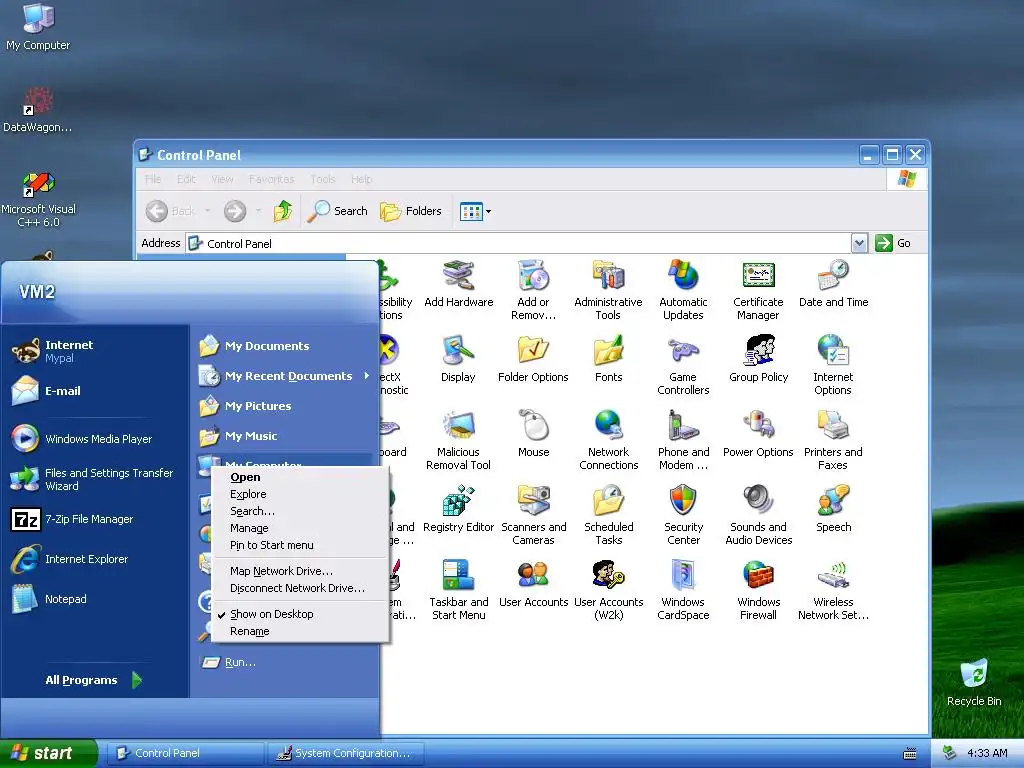Open Certificate Manager
The width and height of the screenshot is (1024, 768).
758,290
